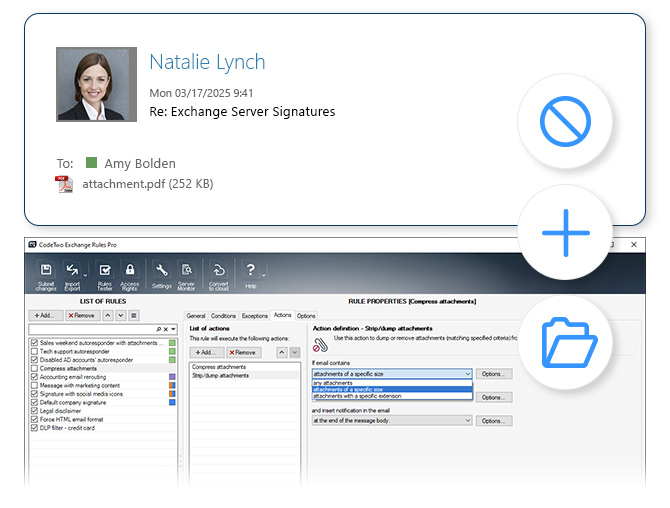Select 'Compress attachments' in the actions list
The image size is (670, 508).
tap(245, 367)
